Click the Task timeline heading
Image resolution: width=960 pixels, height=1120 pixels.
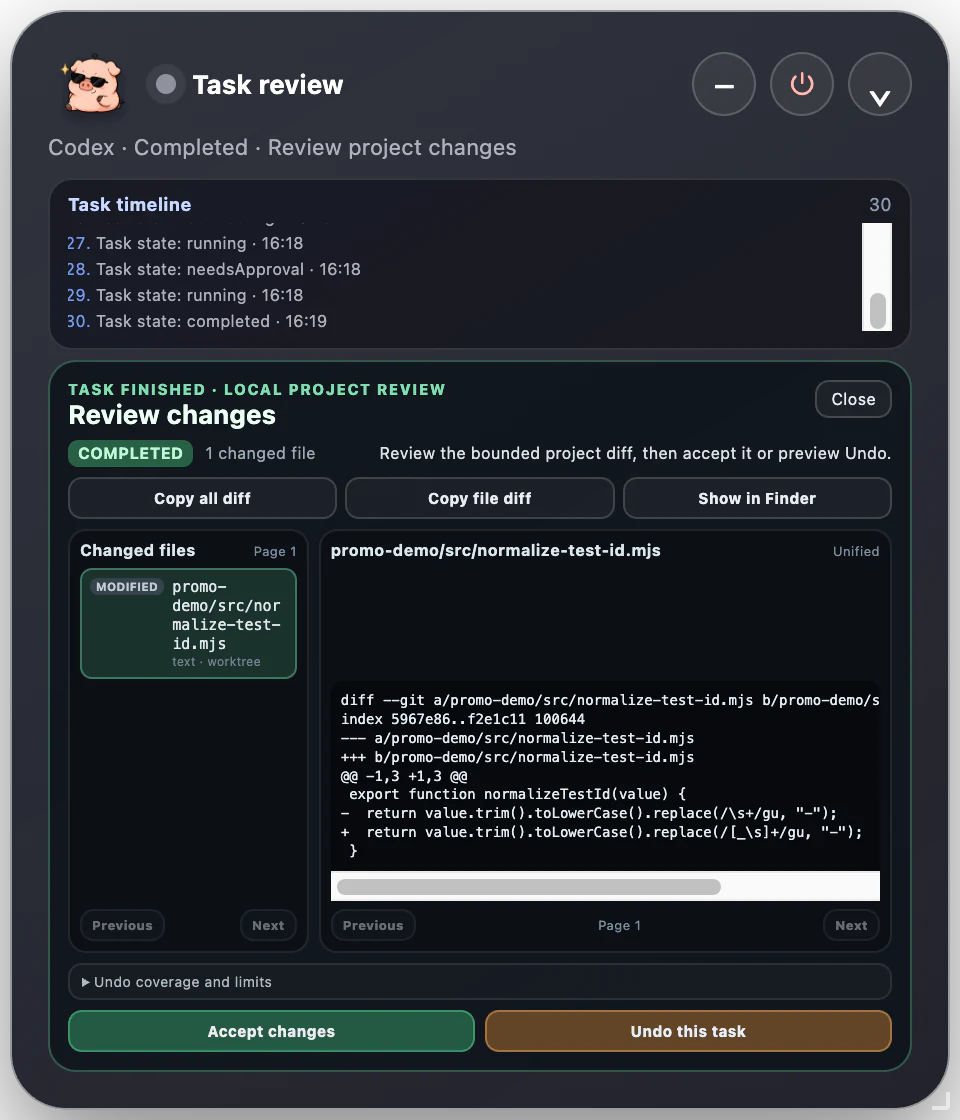pyautogui.click(x=129, y=204)
